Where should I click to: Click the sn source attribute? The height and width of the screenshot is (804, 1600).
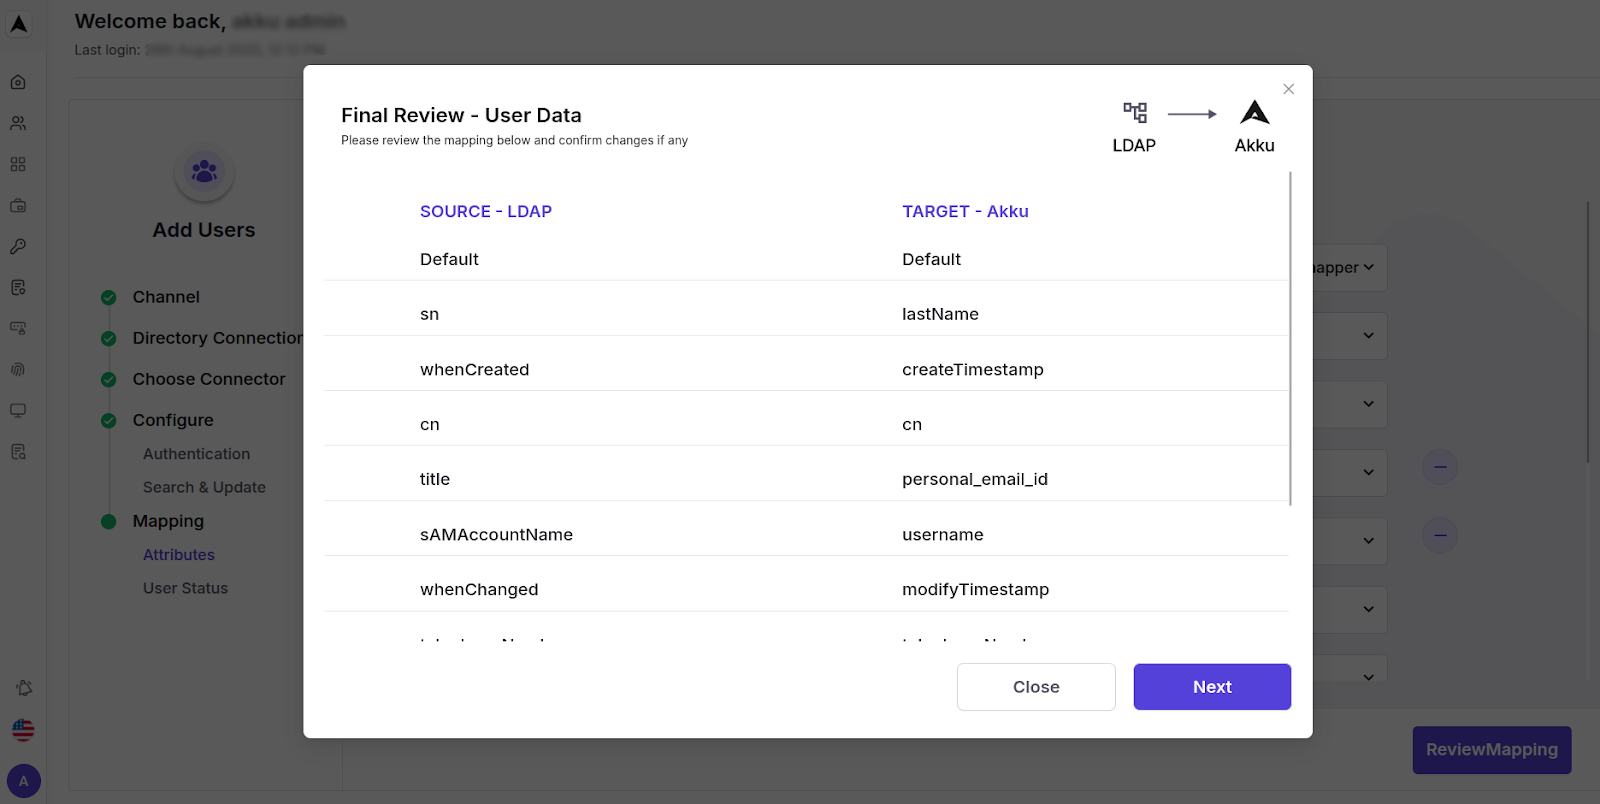pyautogui.click(x=429, y=314)
